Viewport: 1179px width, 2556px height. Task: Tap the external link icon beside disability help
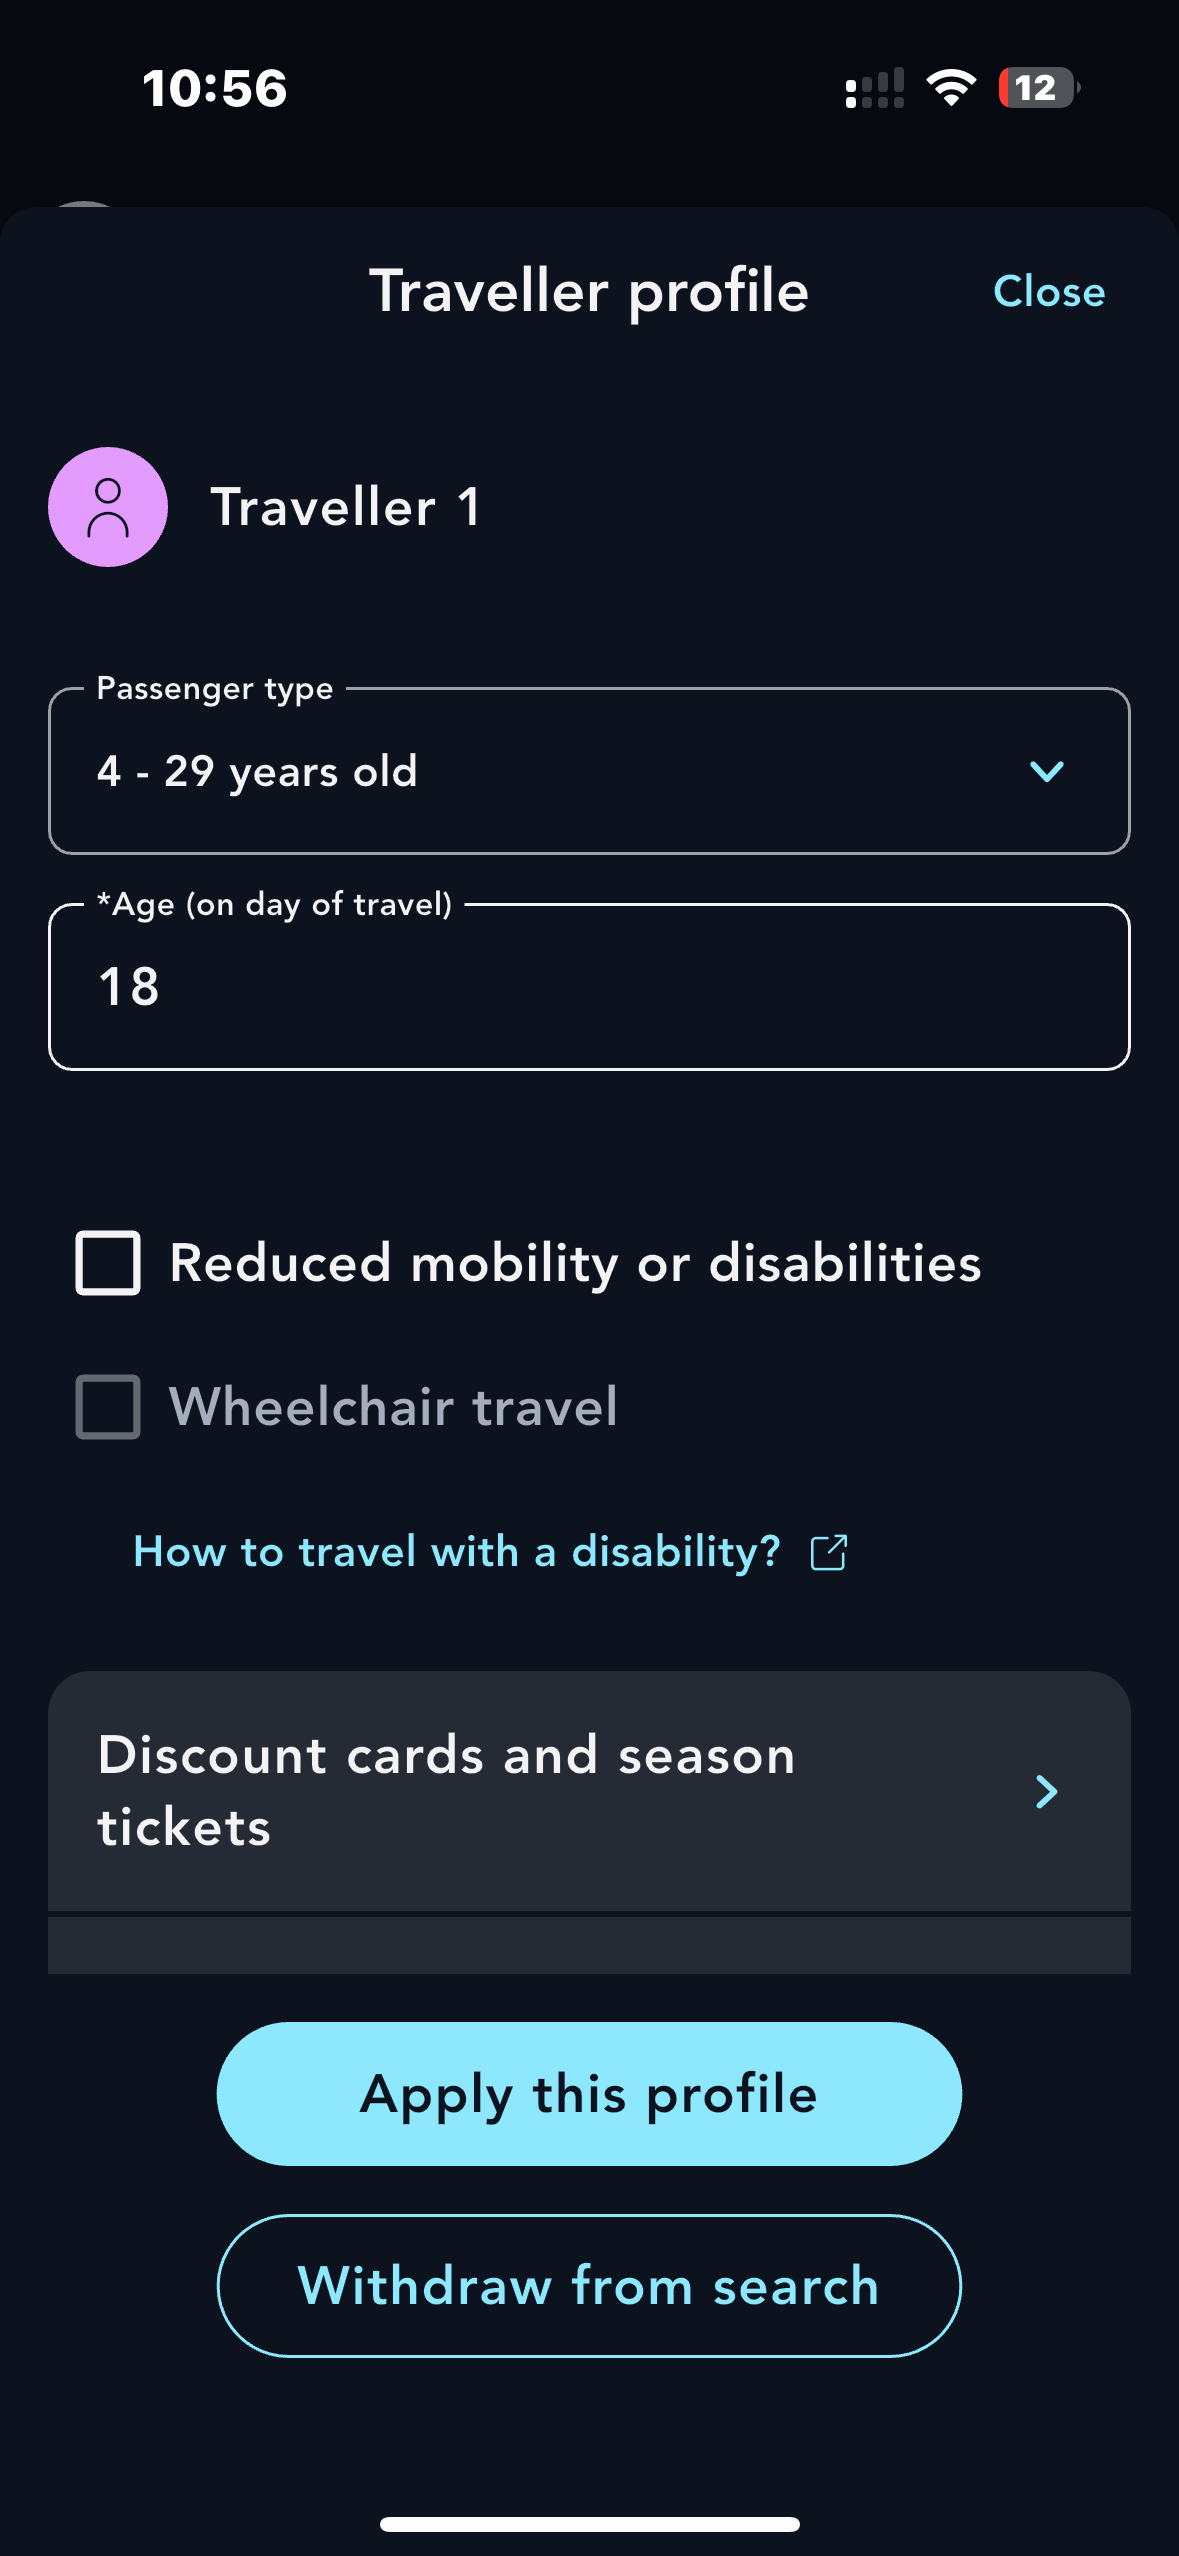[829, 1552]
